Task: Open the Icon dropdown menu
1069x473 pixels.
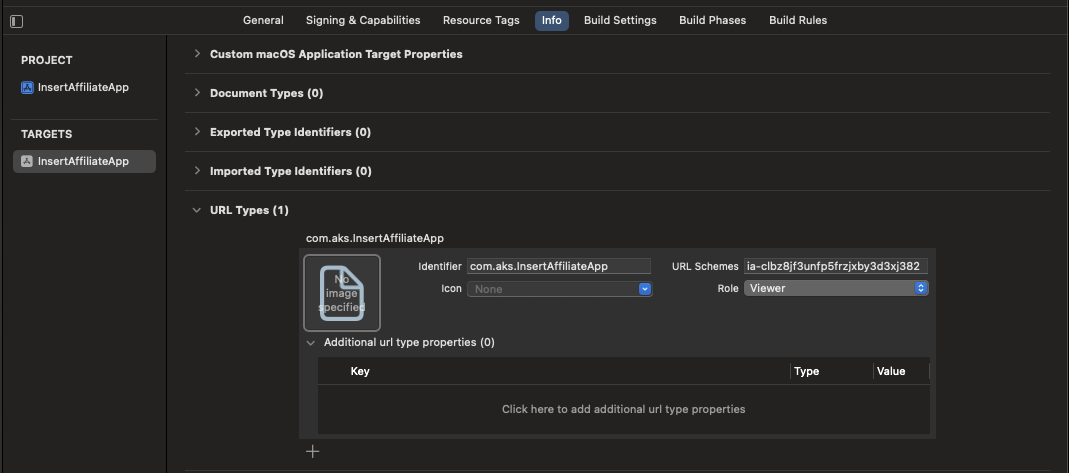Action: click(644, 289)
